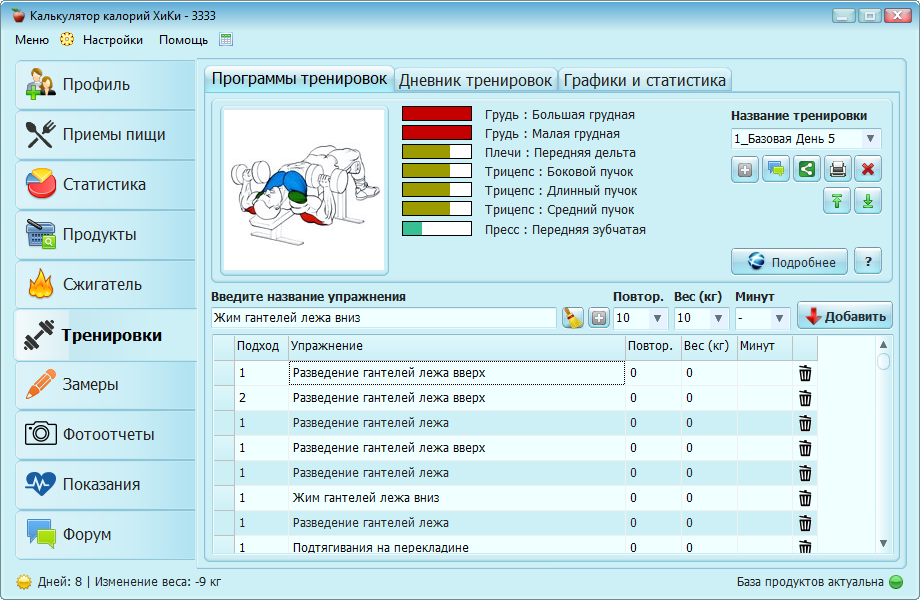The image size is (920, 600).
Task: Click the exercise name input field
Action: pyautogui.click(x=383, y=318)
